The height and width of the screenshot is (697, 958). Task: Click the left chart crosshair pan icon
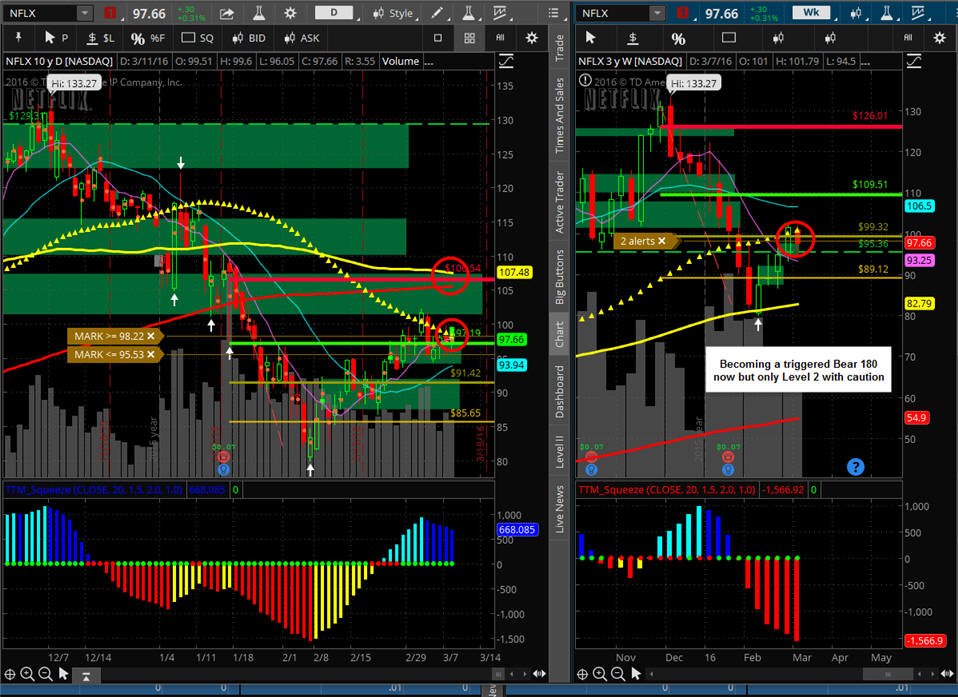click(x=10, y=674)
